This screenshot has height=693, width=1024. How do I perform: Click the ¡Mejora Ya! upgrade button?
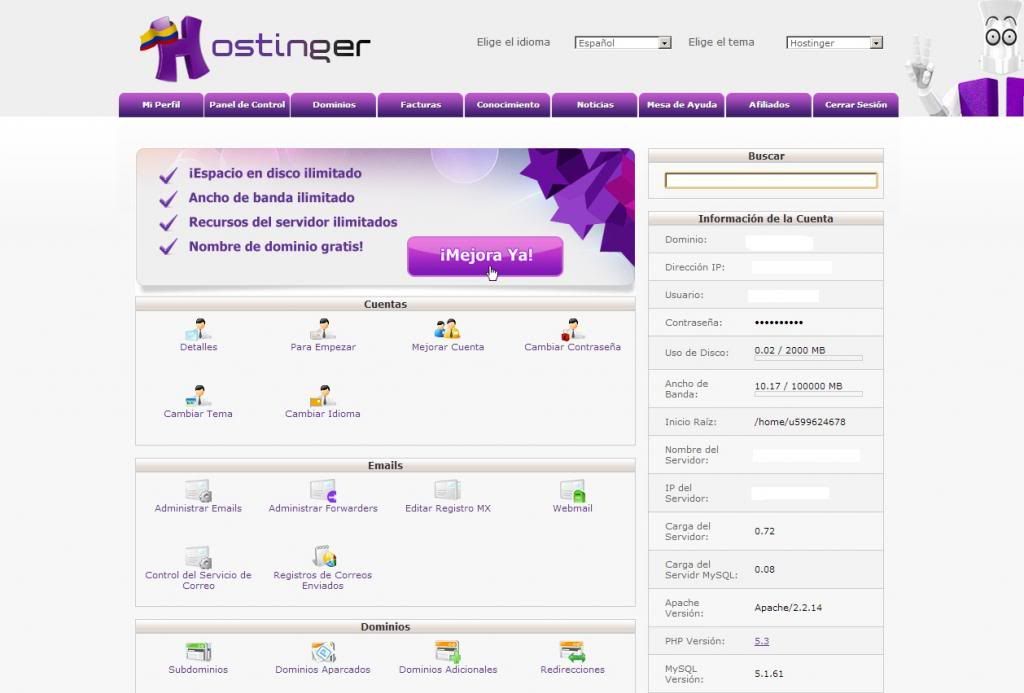[485, 255]
